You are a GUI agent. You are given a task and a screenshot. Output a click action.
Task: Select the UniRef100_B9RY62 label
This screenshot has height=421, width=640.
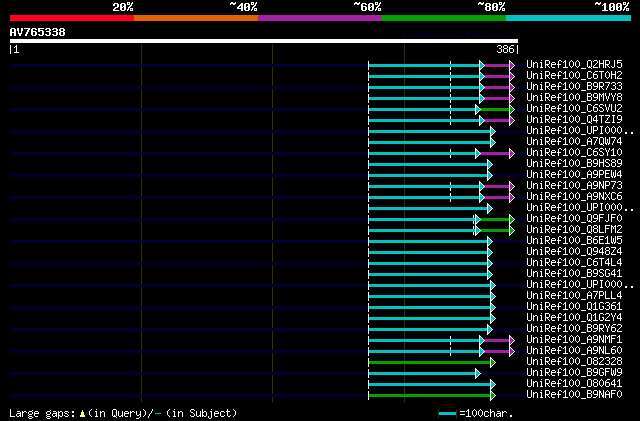point(574,329)
